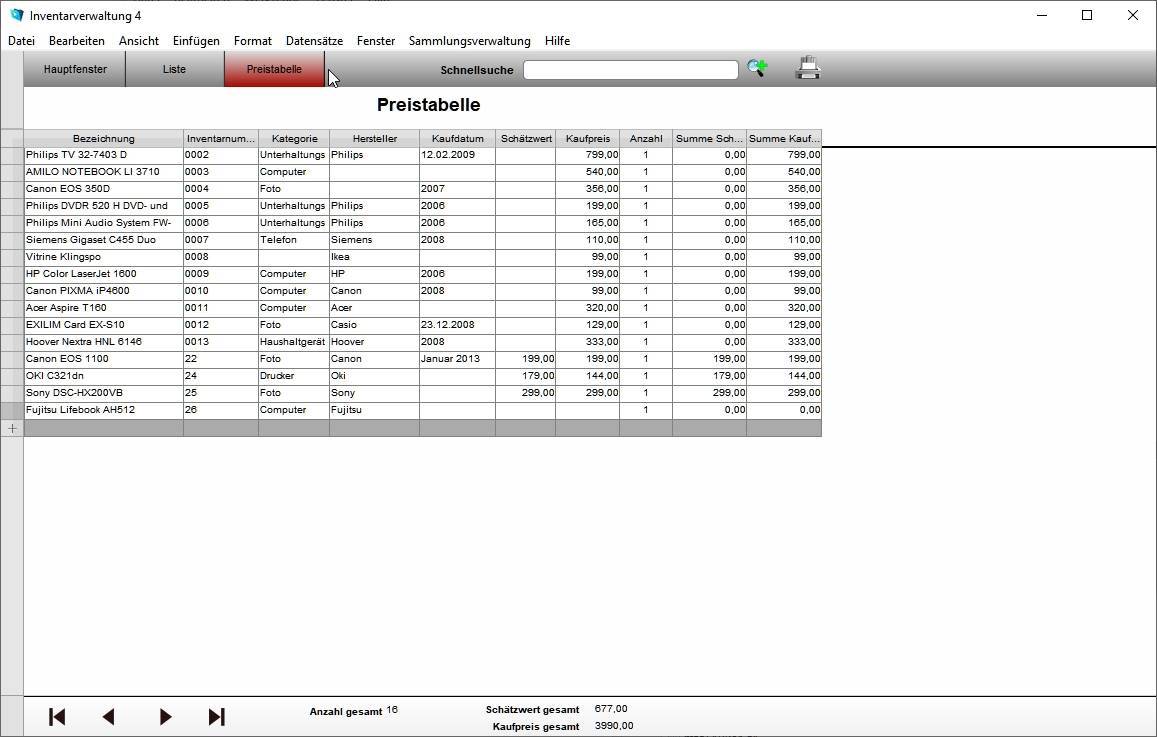Click the quick search magnifier icon

tap(757, 69)
